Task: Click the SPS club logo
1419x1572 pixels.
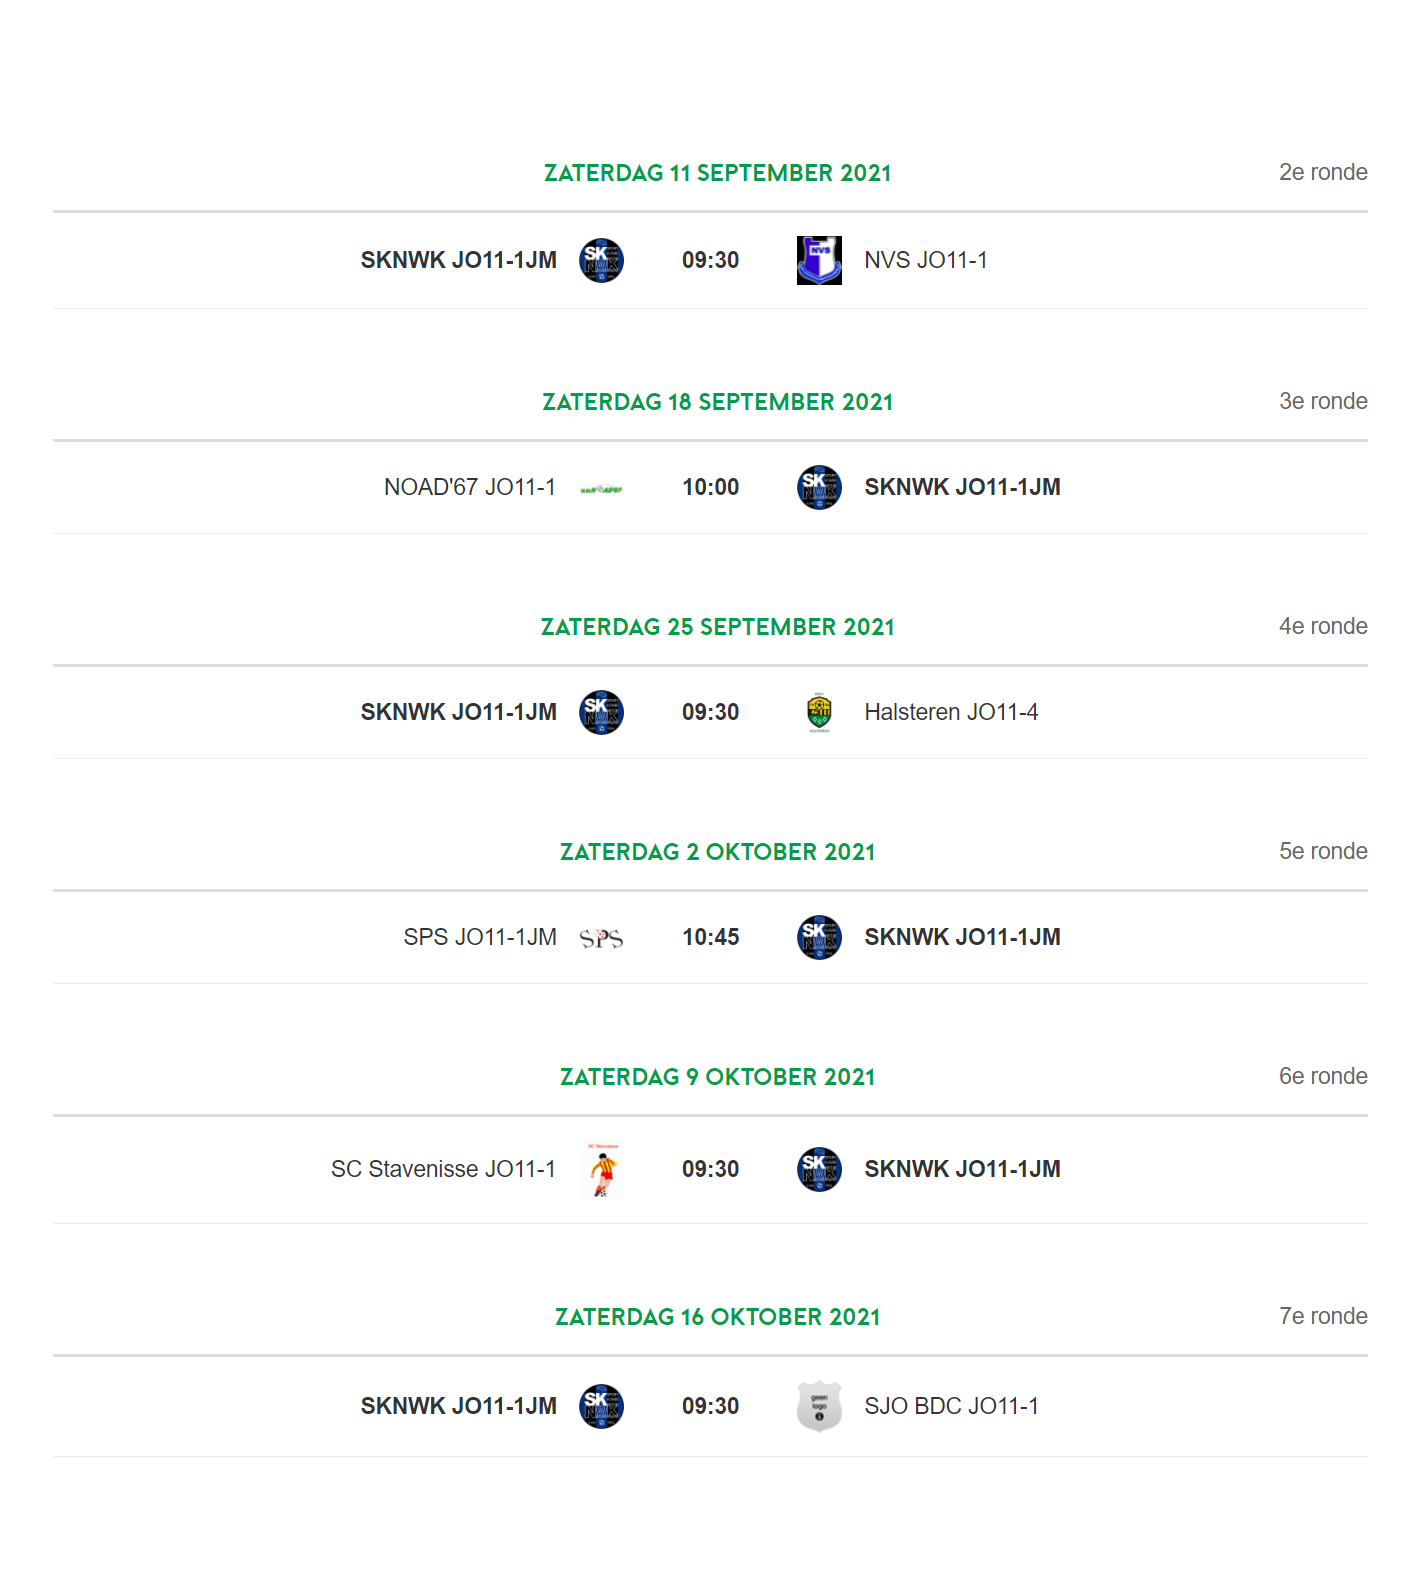Action: coord(601,938)
